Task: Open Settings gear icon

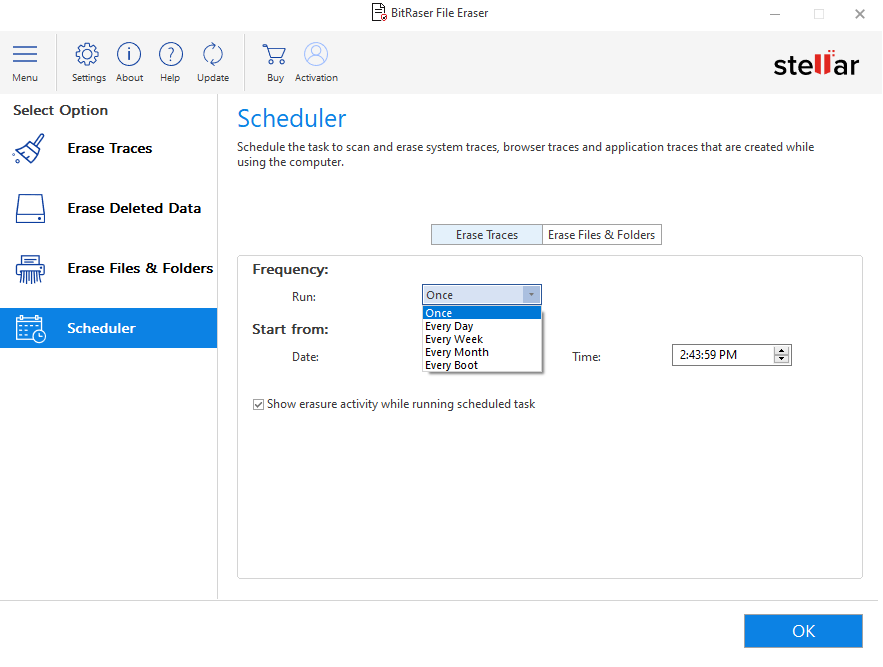Action: click(x=87, y=55)
